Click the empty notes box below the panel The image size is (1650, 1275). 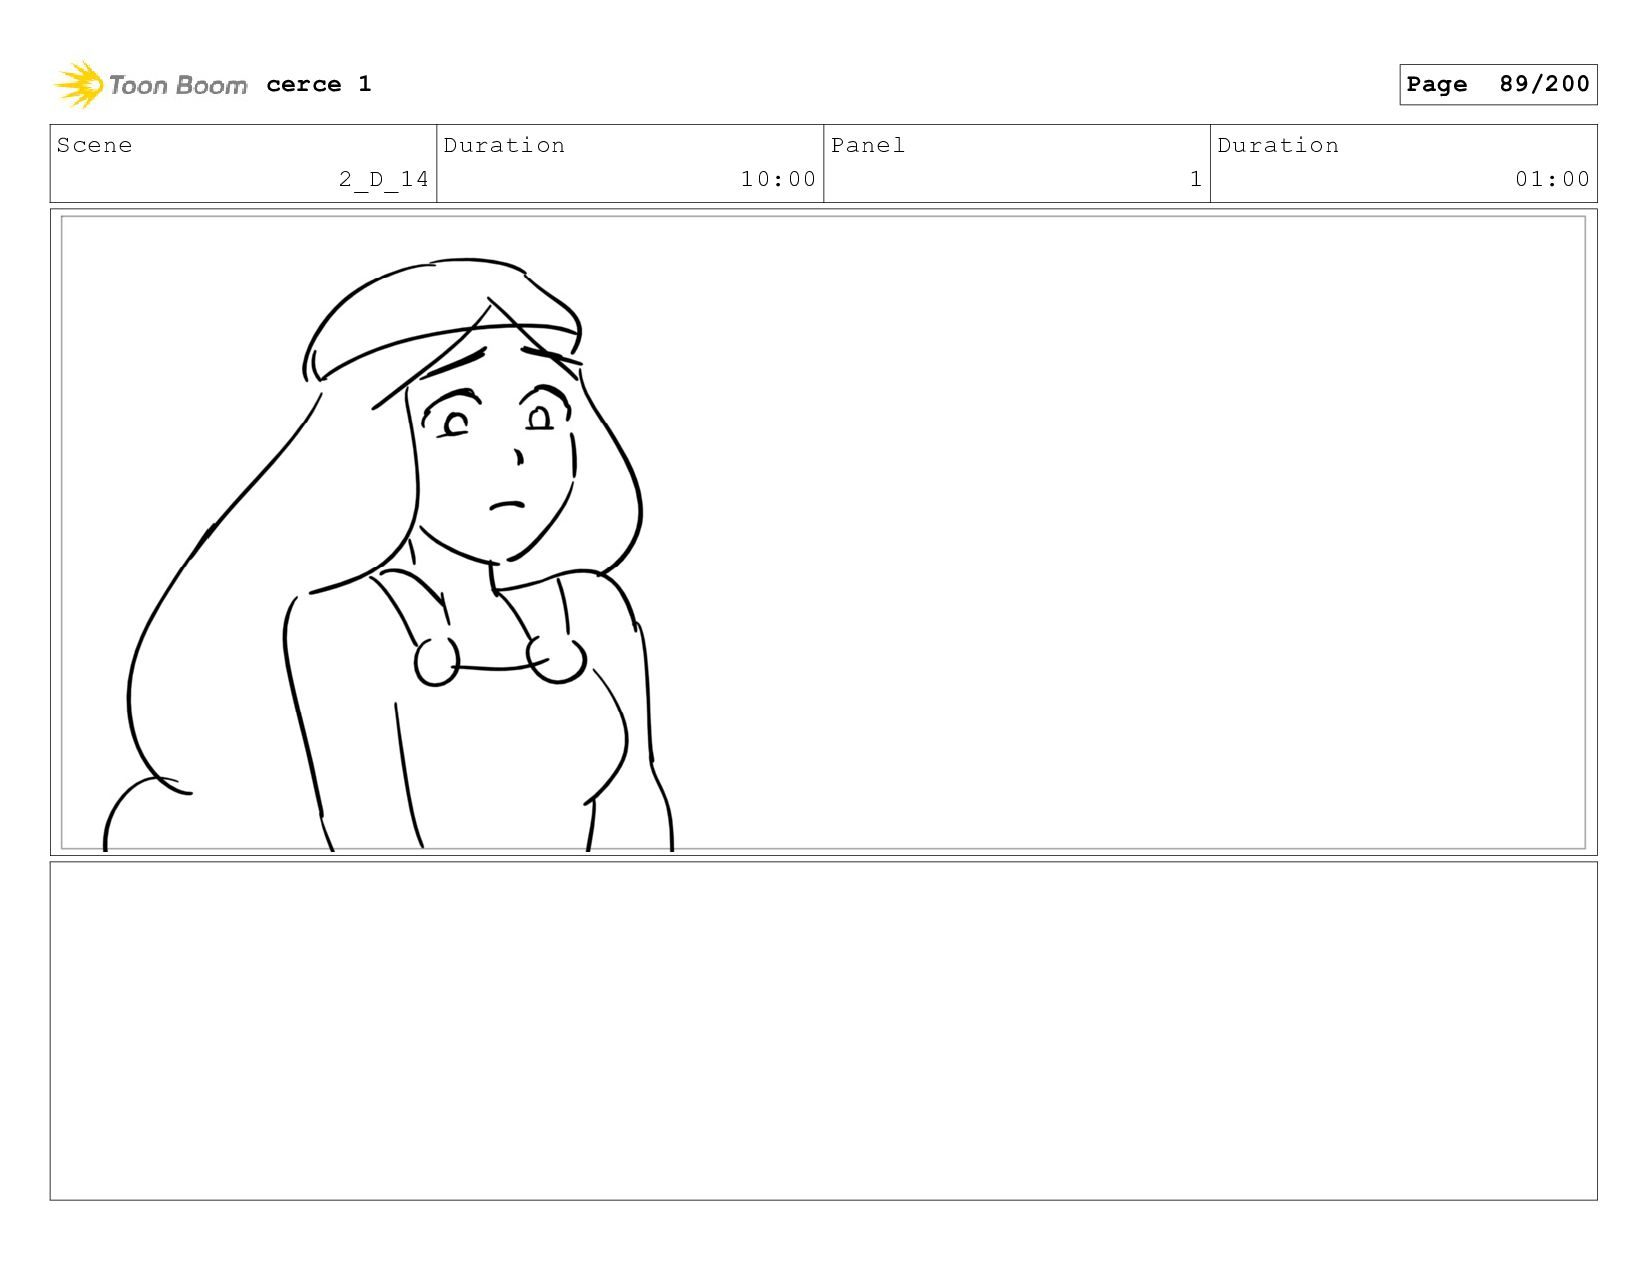pos(823,1031)
